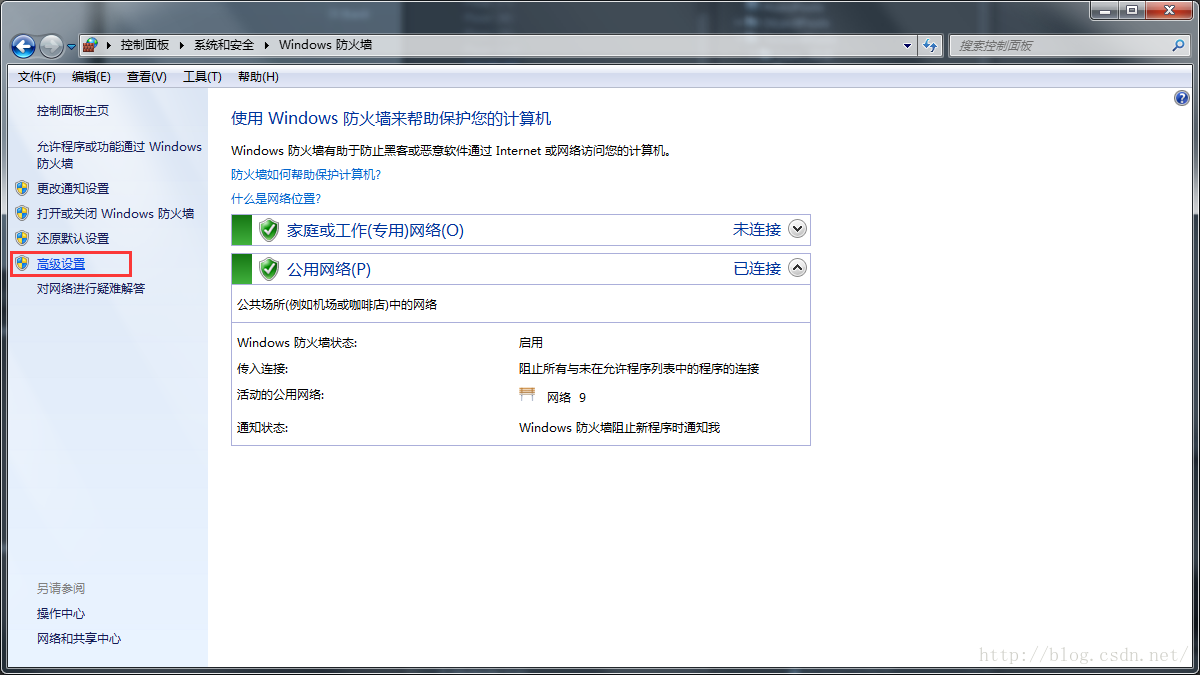Click the 网络 9 text
The width and height of the screenshot is (1200, 675).
[566, 398]
